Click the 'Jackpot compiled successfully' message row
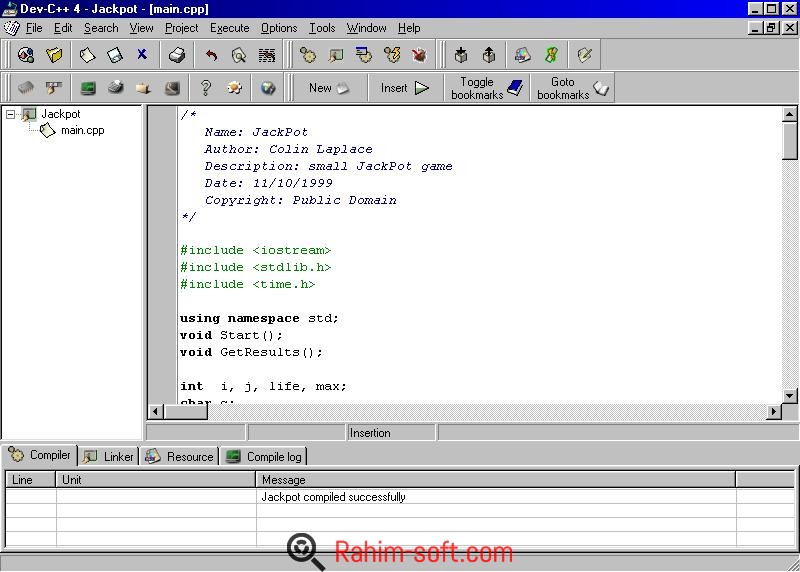Viewport: 800px width, 572px height. (x=400, y=497)
